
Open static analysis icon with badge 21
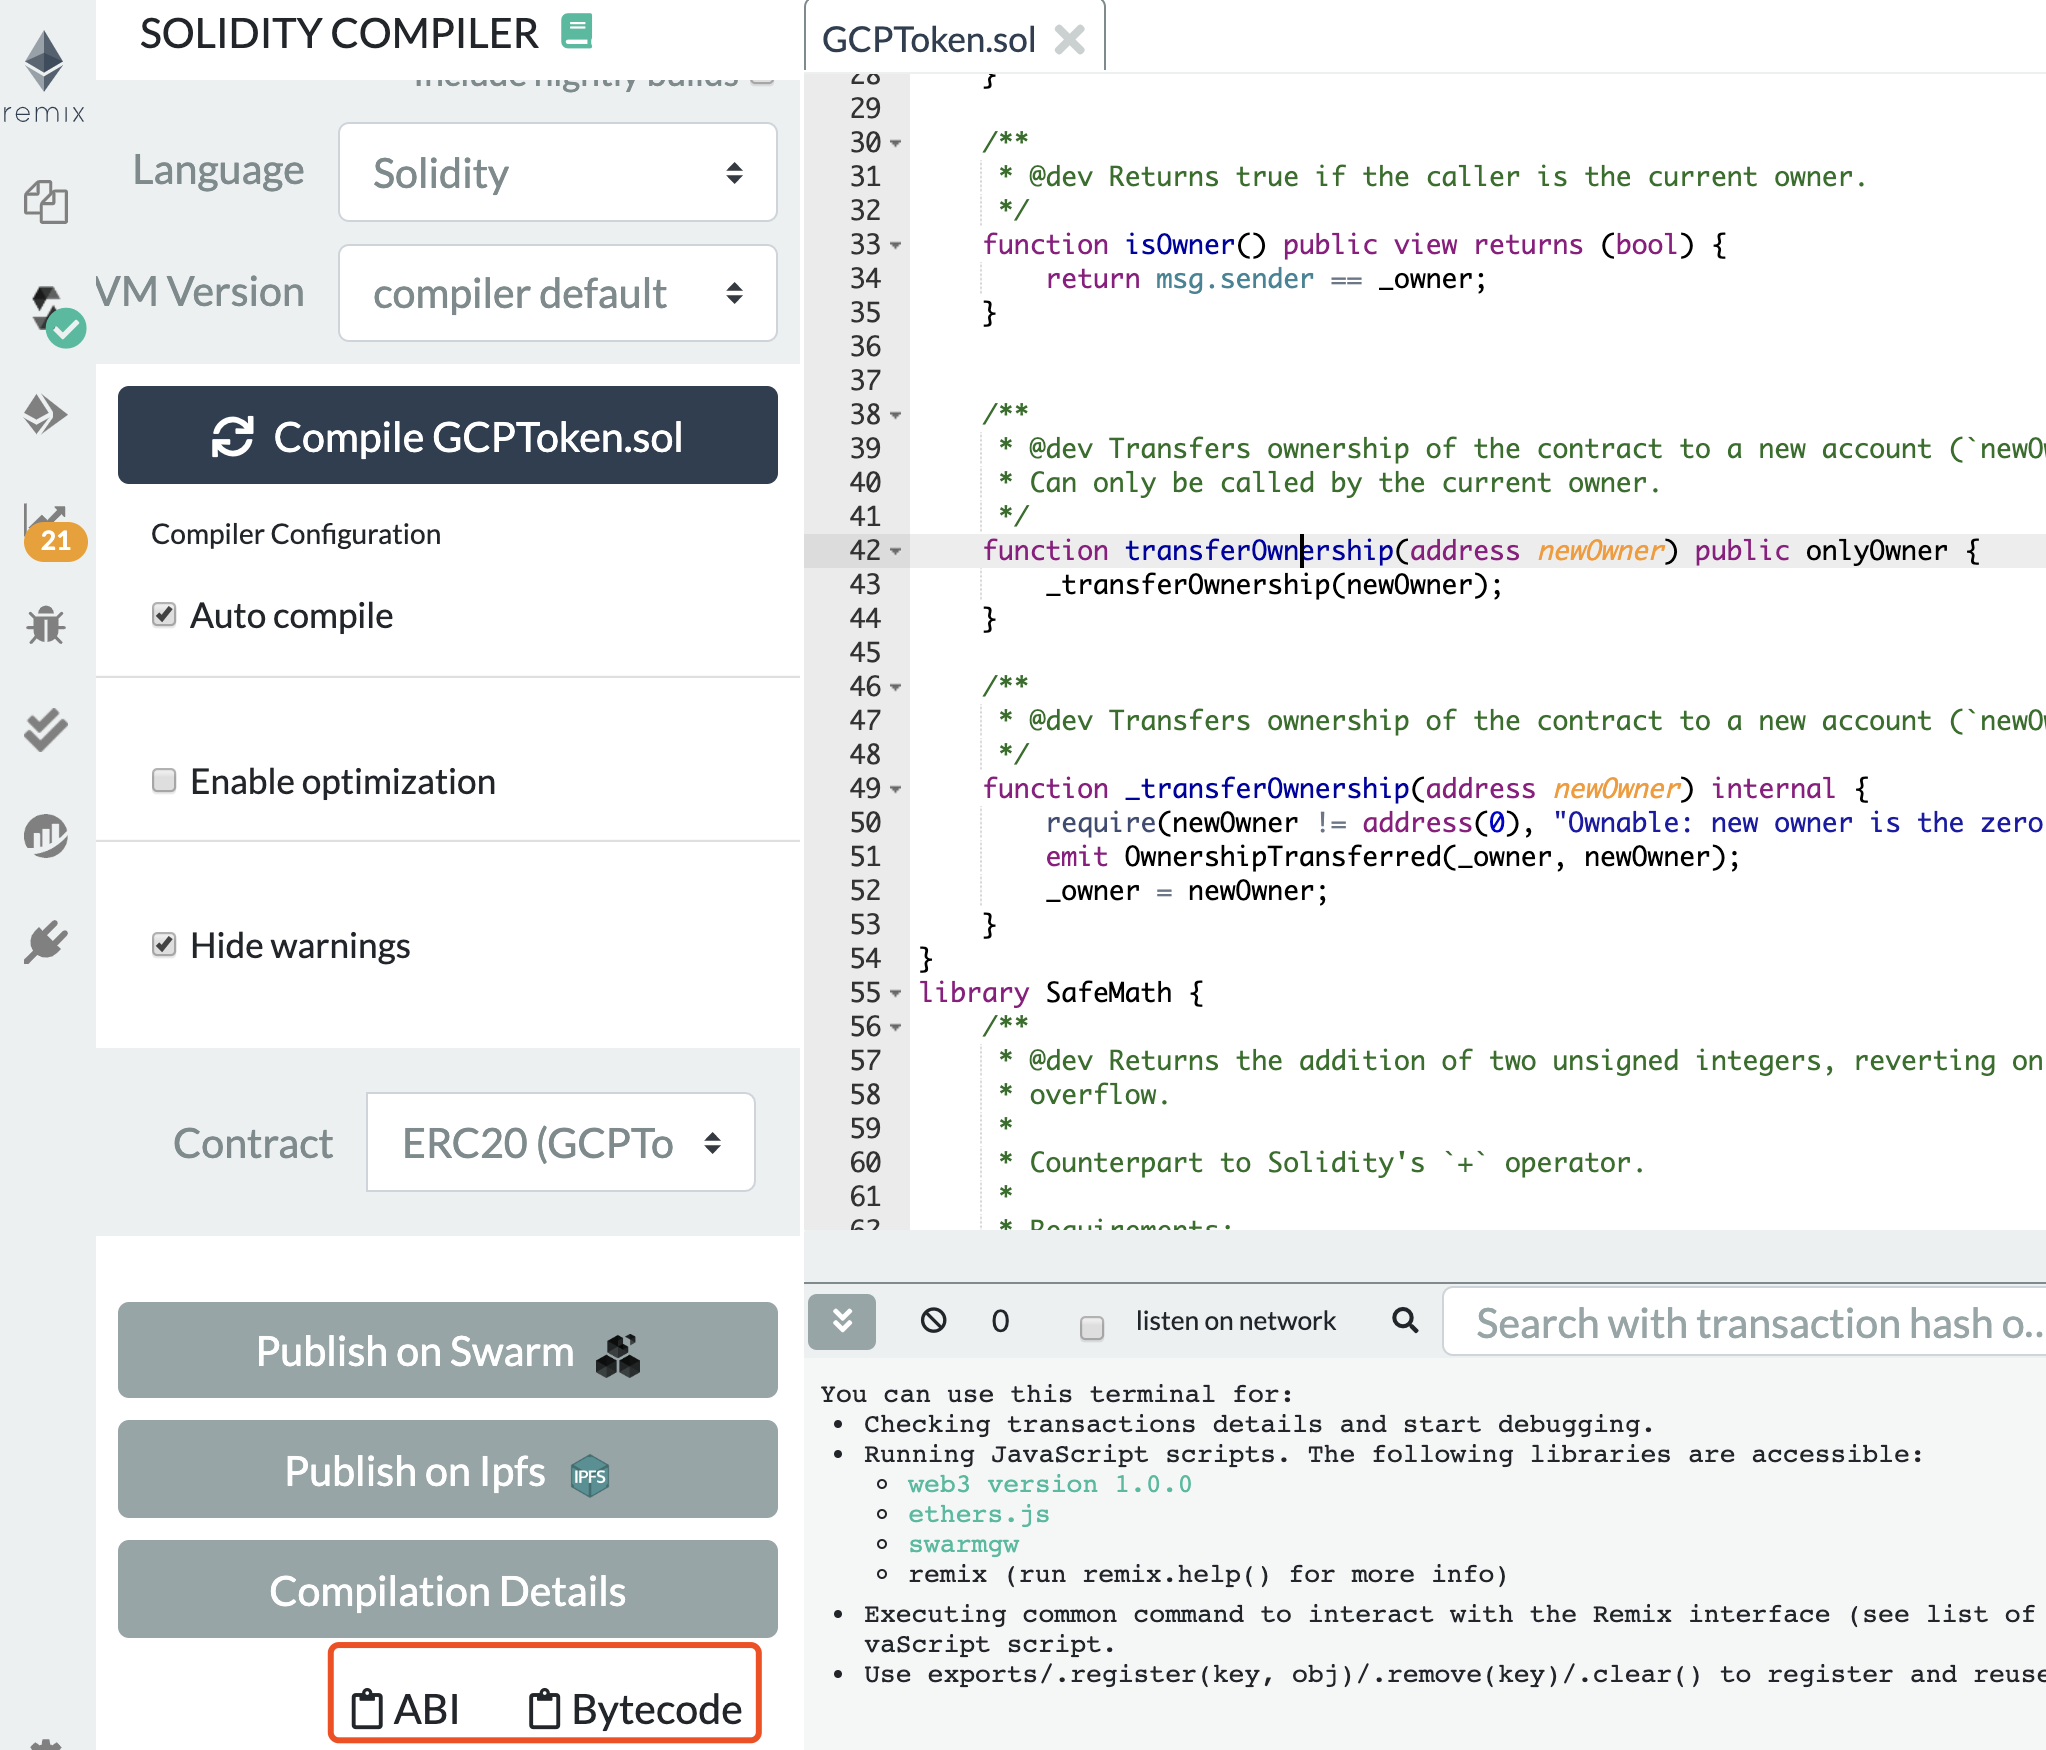tap(48, 527)
